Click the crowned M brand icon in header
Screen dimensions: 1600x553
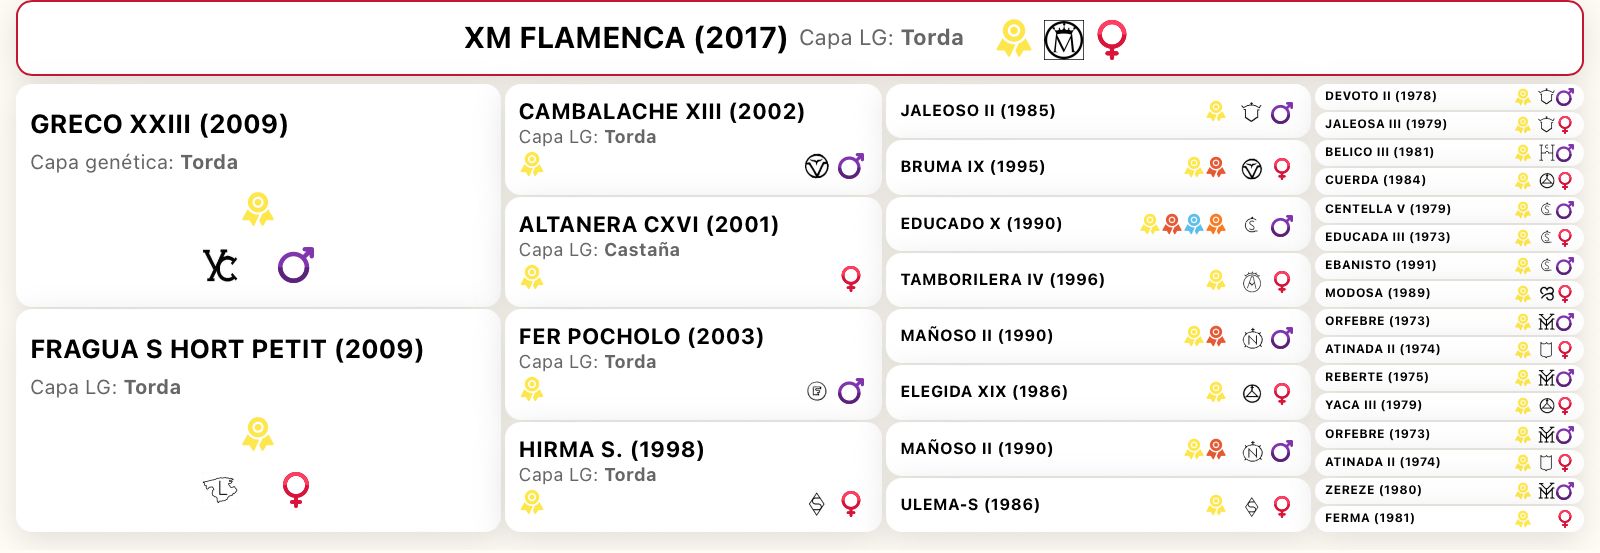tap(1063, 40)
